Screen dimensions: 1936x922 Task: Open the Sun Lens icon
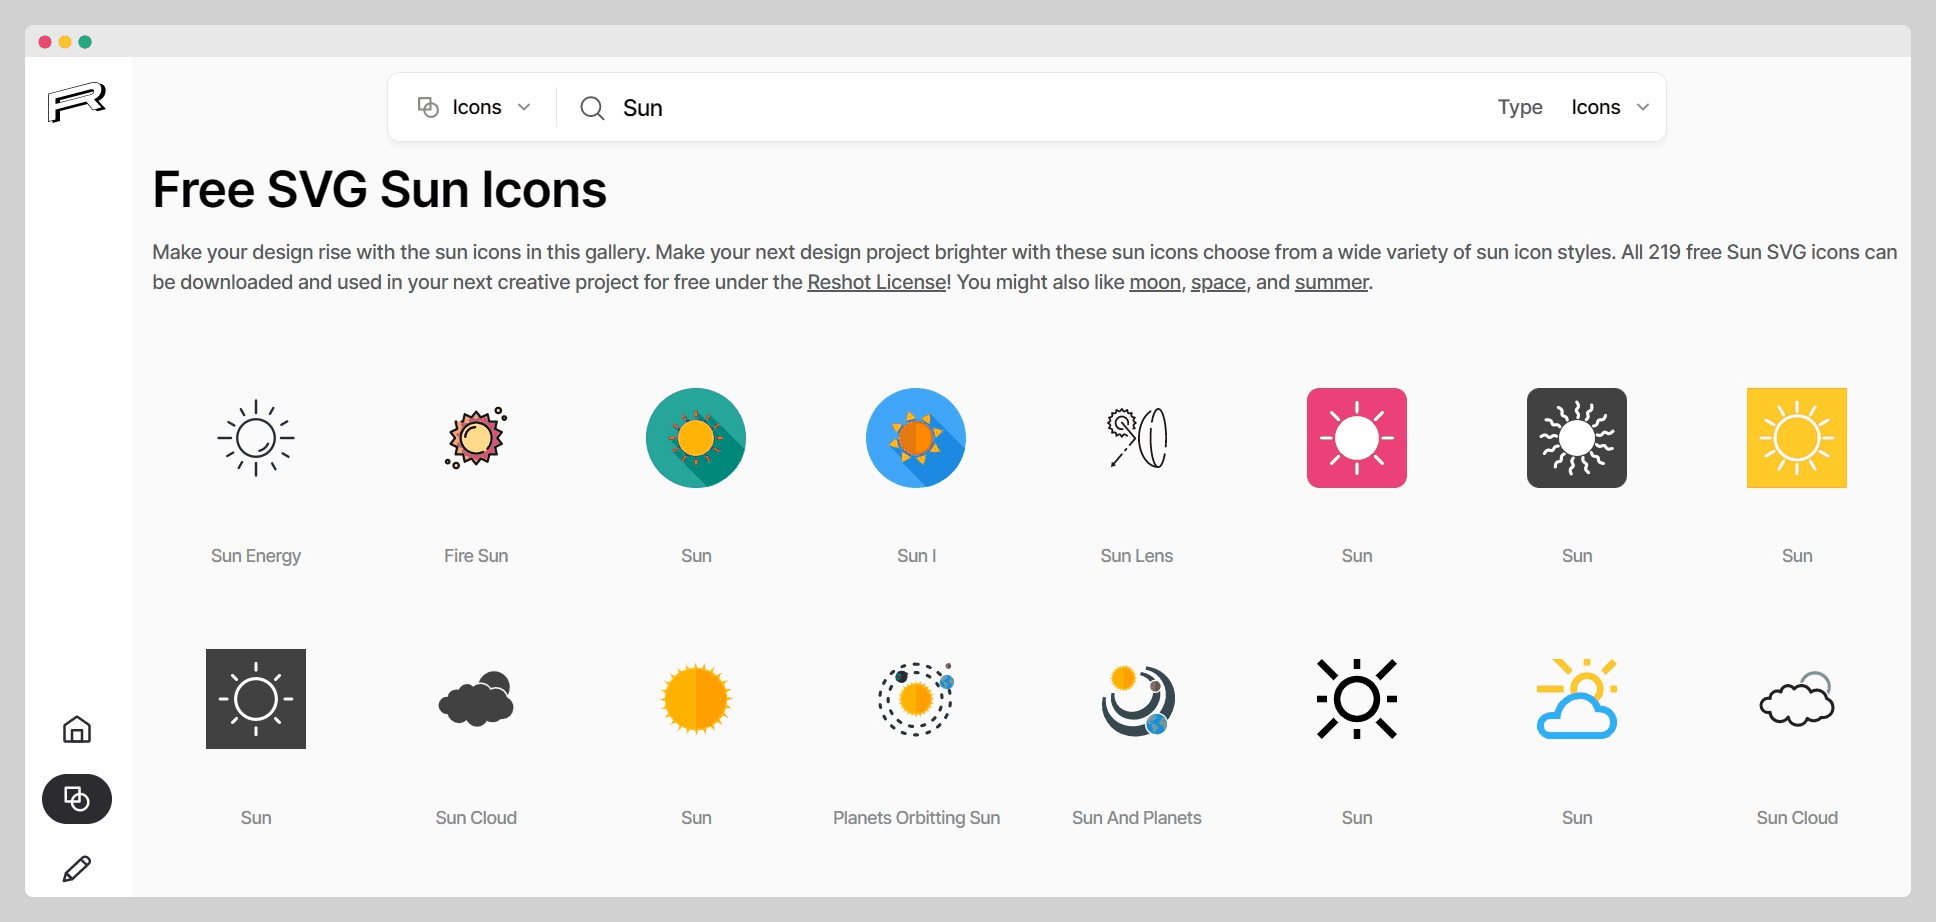(1137, 438)
